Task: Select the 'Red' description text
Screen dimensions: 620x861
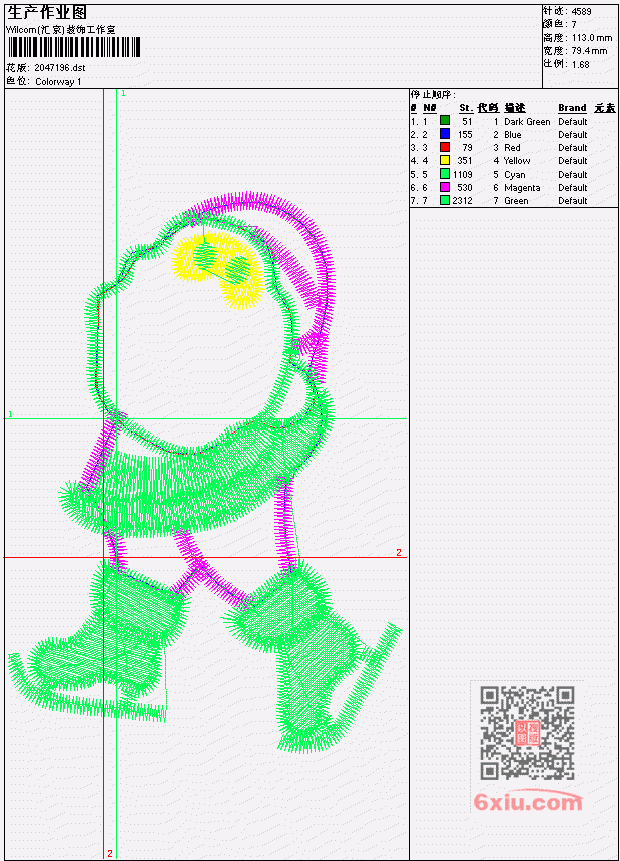Action: coord(512,148)
